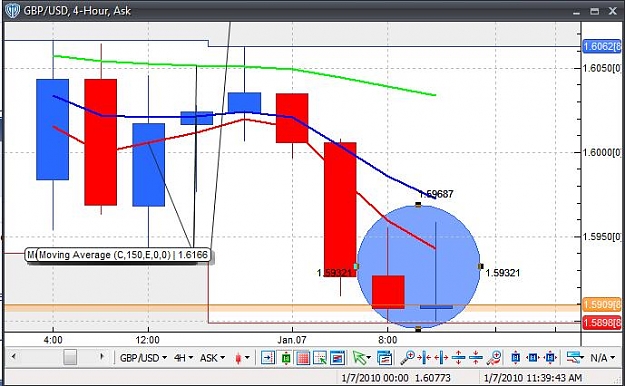625x386 pixels.
Task: Open the pointer tool dropdown arrow
Action: (x=369, y=358)
